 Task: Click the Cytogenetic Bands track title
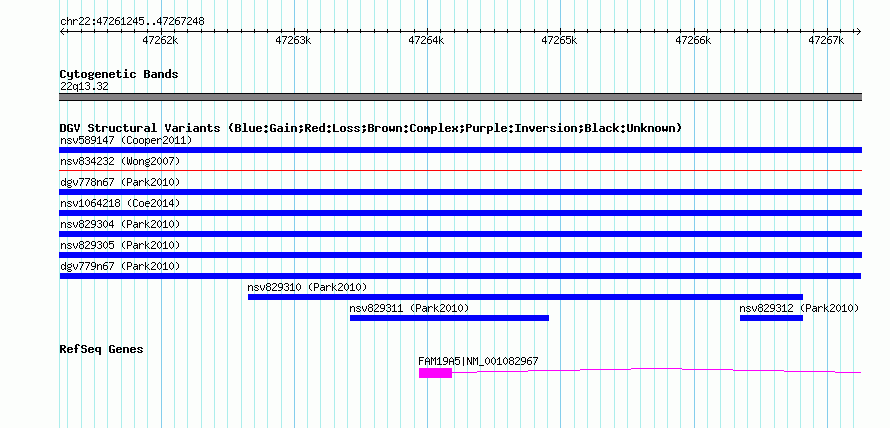[x=119, y=74]
